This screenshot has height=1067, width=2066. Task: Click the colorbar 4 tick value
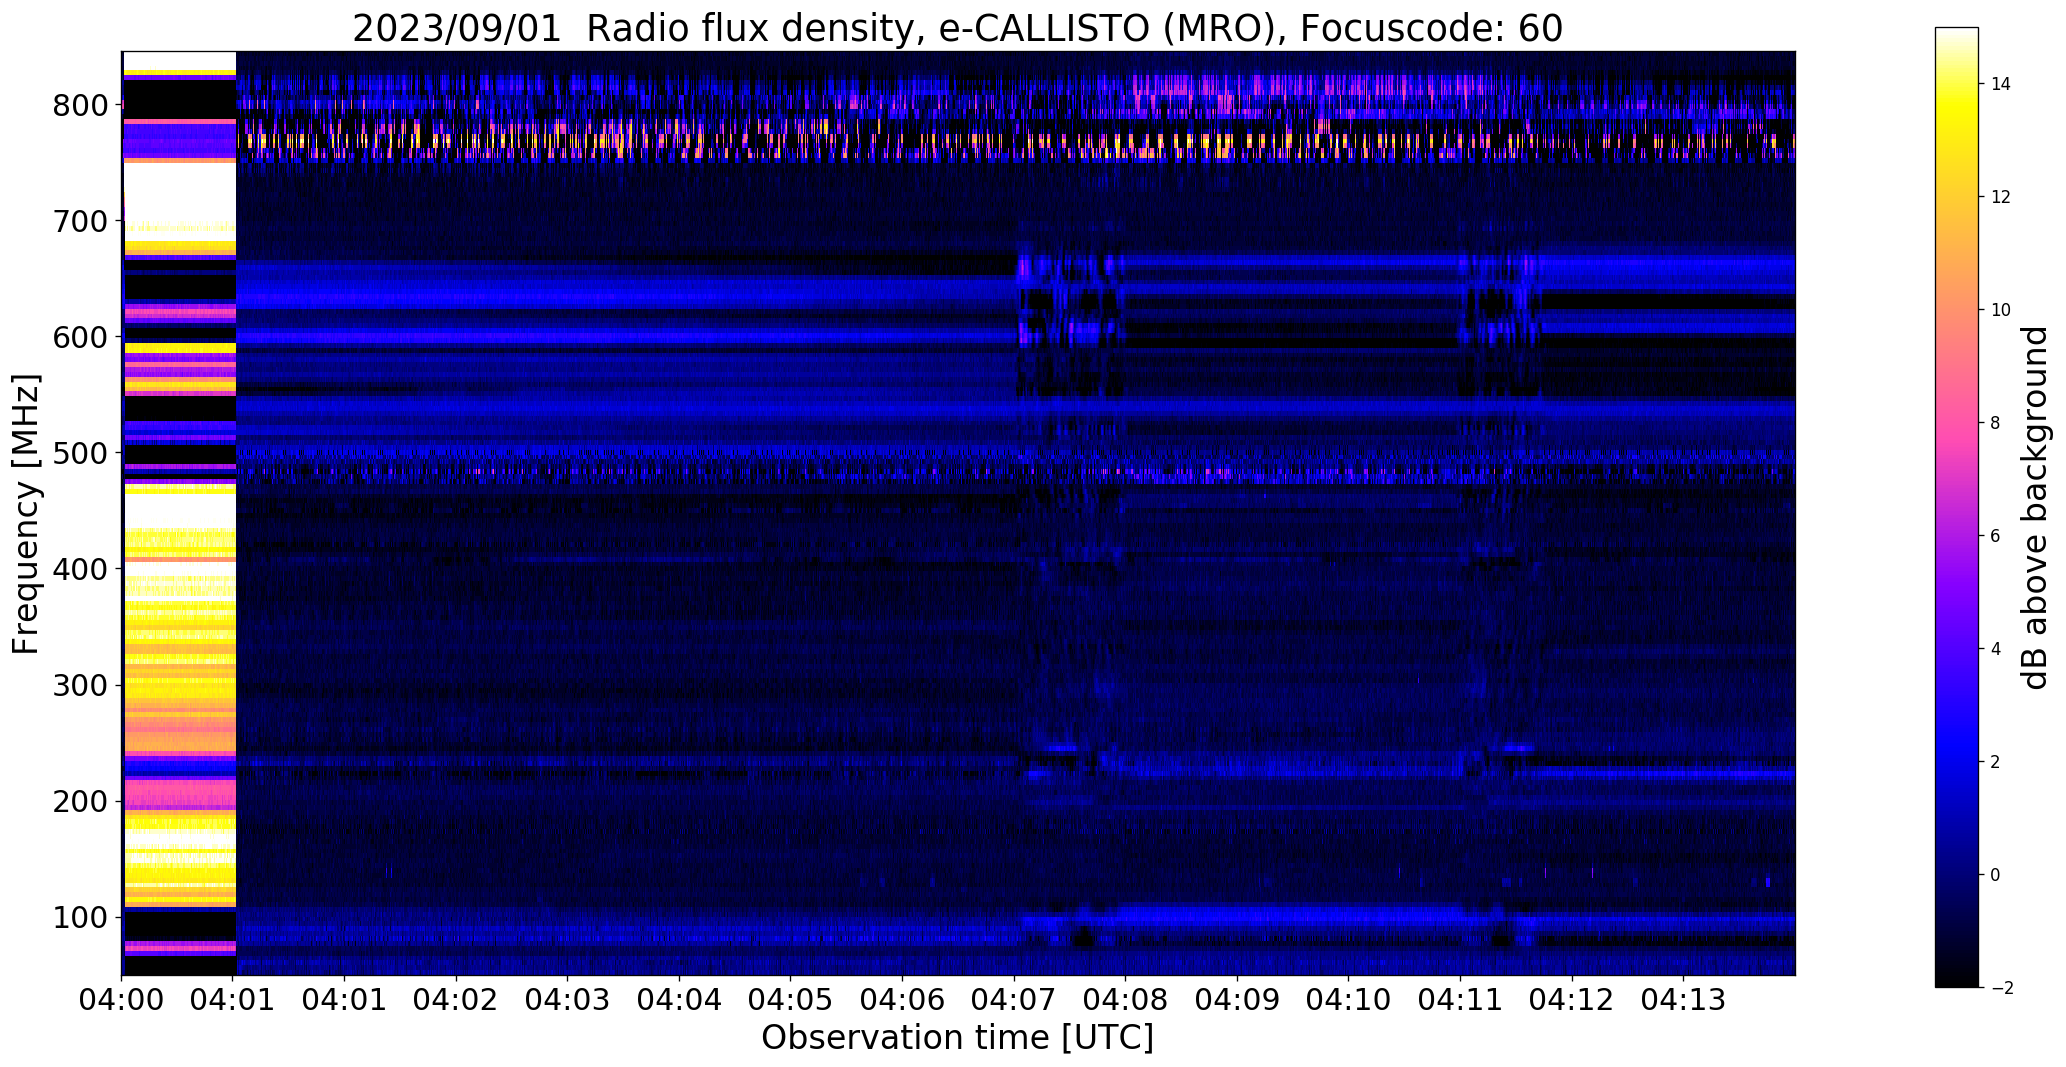(1996, 649)
